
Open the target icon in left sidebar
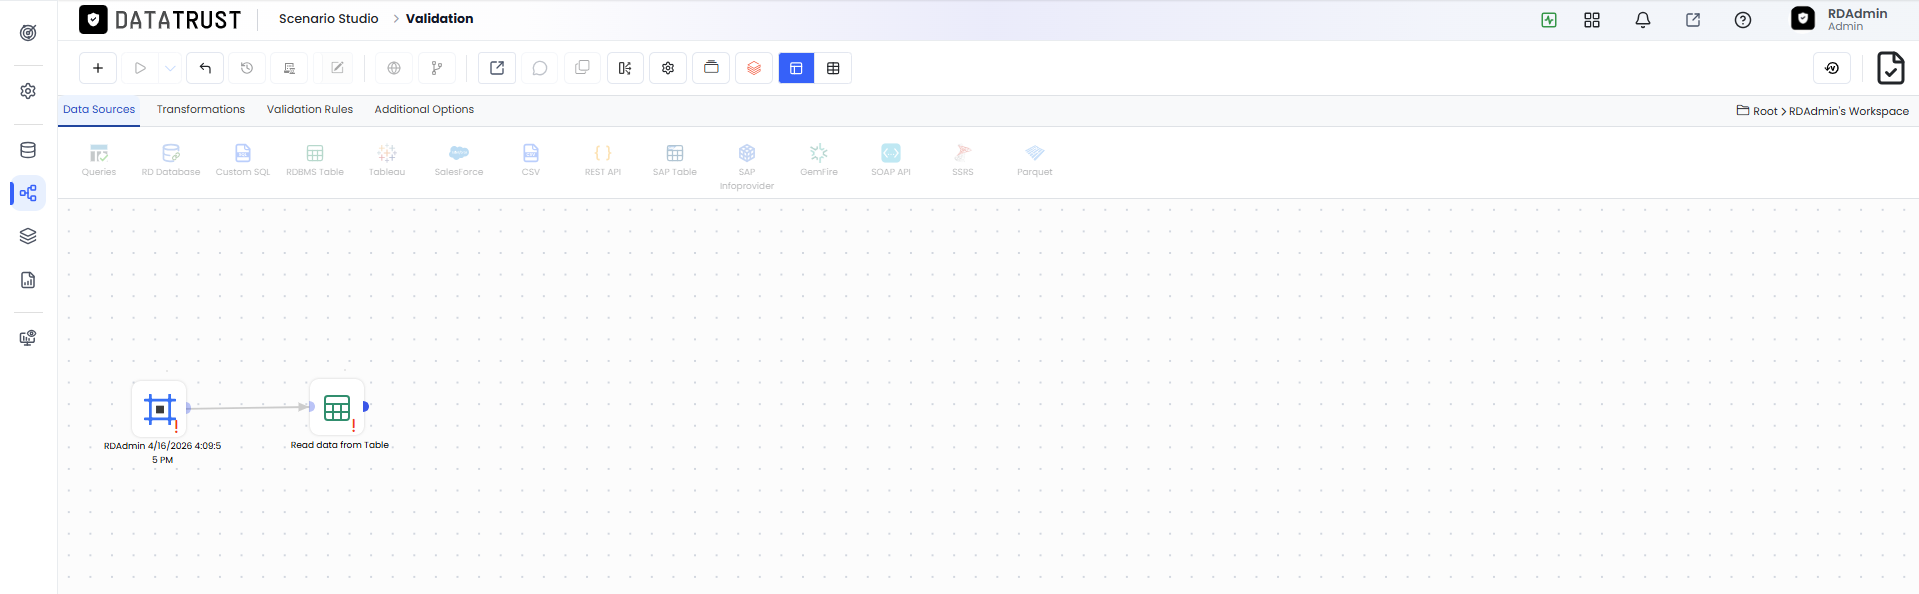click(x=28, y=33)
